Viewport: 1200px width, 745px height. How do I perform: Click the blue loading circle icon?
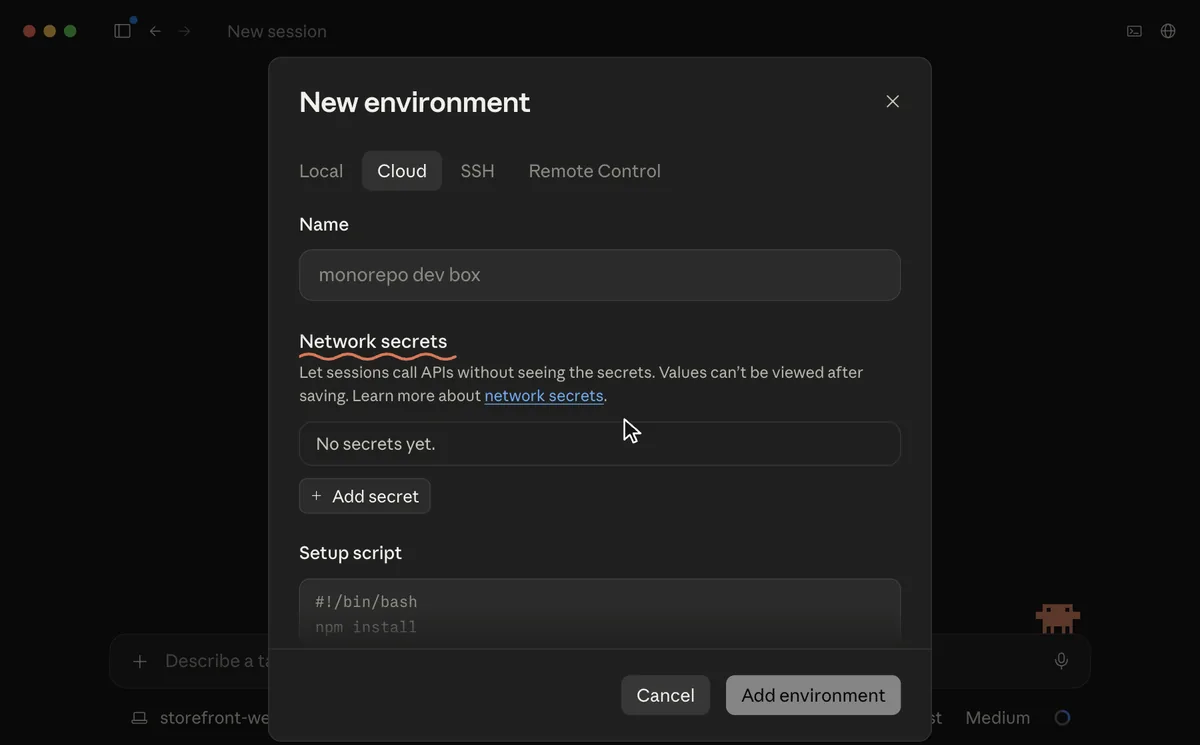(1062, 718)
